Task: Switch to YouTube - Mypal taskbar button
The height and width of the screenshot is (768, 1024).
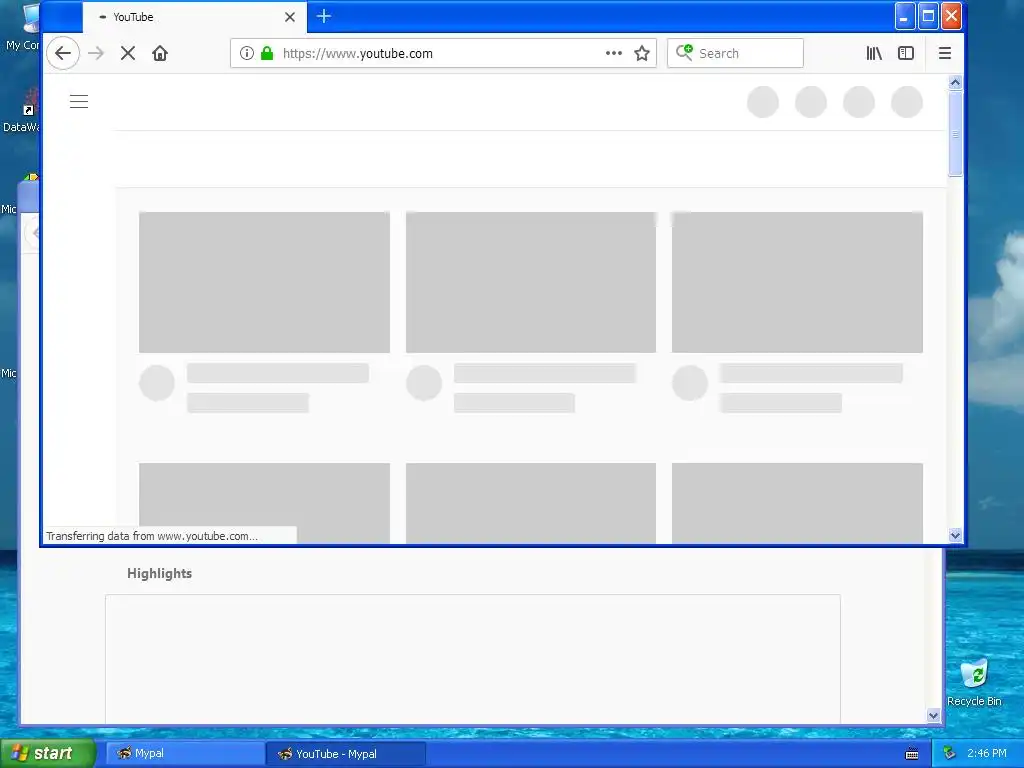Action: tap(346, 754)
